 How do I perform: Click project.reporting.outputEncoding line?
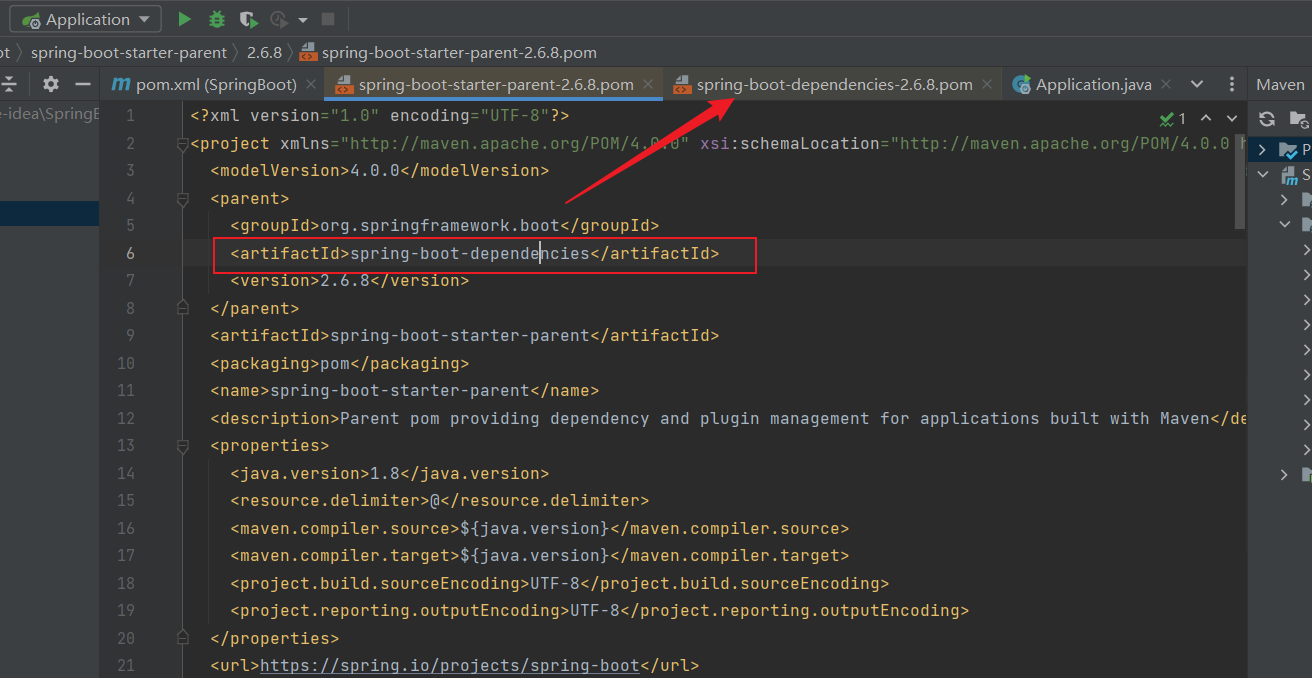click(x=599, y=610)
